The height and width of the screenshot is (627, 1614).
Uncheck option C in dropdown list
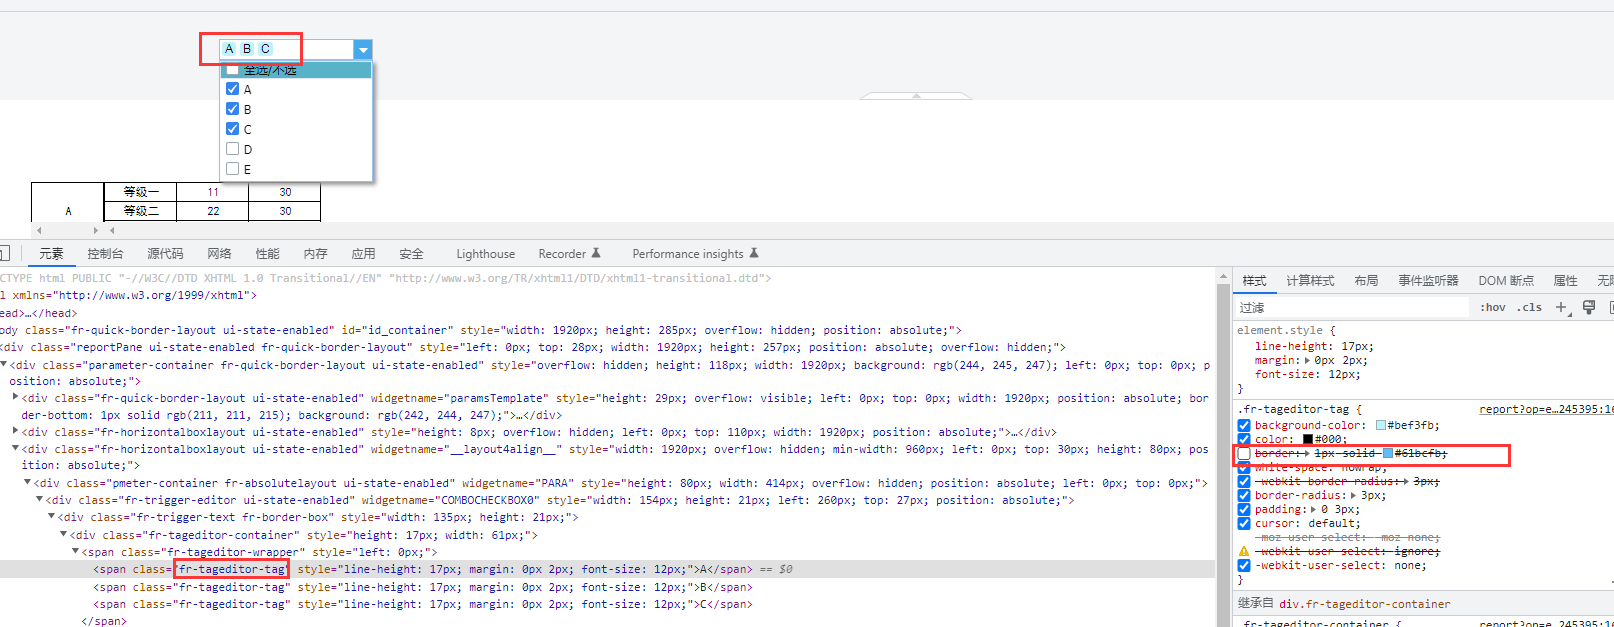pos(233,129)
